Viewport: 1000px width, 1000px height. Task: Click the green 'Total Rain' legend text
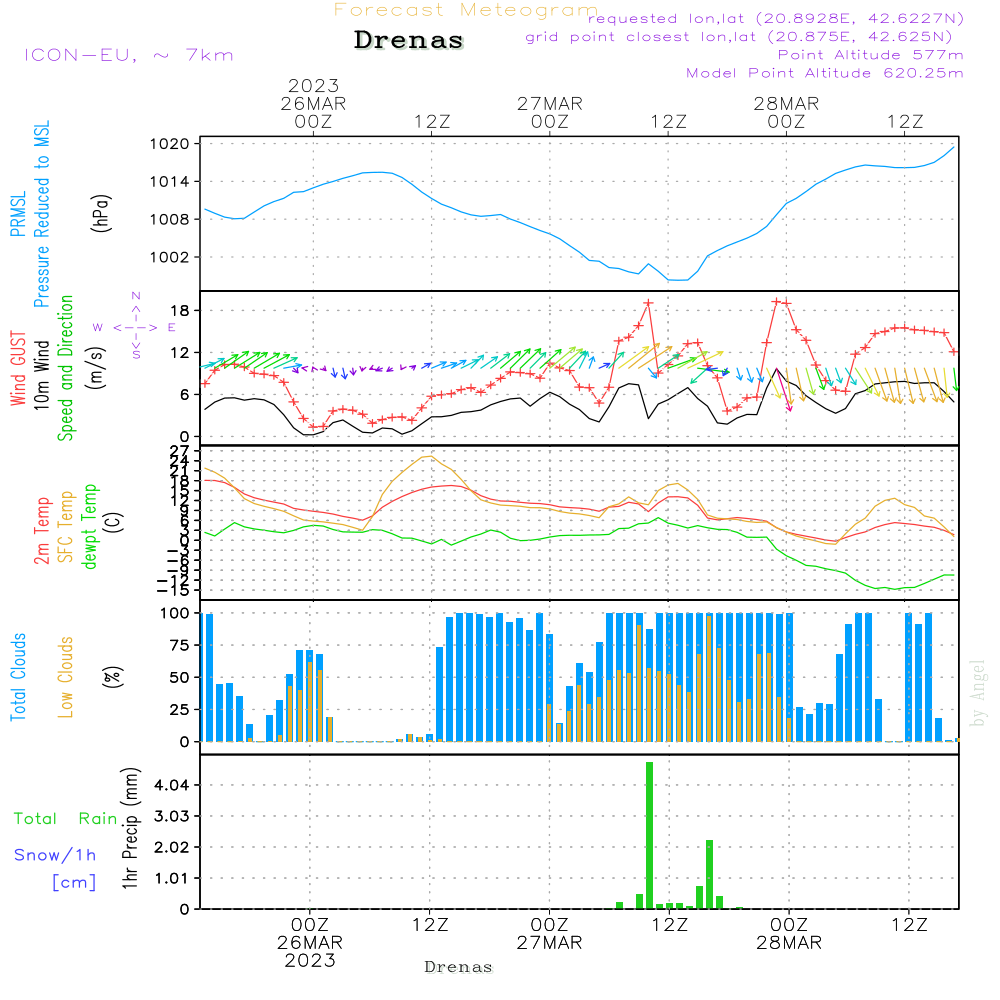coord(66,818)
